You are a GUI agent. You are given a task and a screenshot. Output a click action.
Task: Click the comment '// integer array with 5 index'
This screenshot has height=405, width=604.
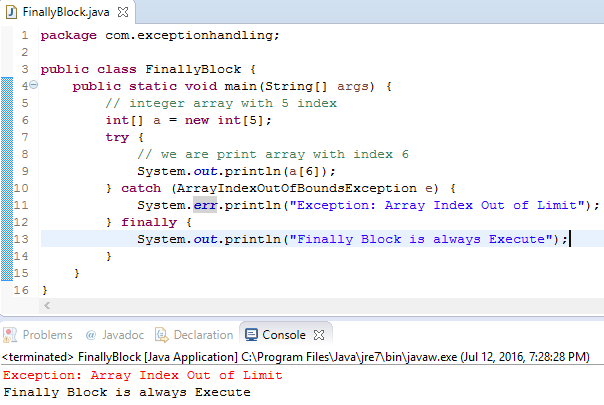pyautogui.click(x=221, y=103)
